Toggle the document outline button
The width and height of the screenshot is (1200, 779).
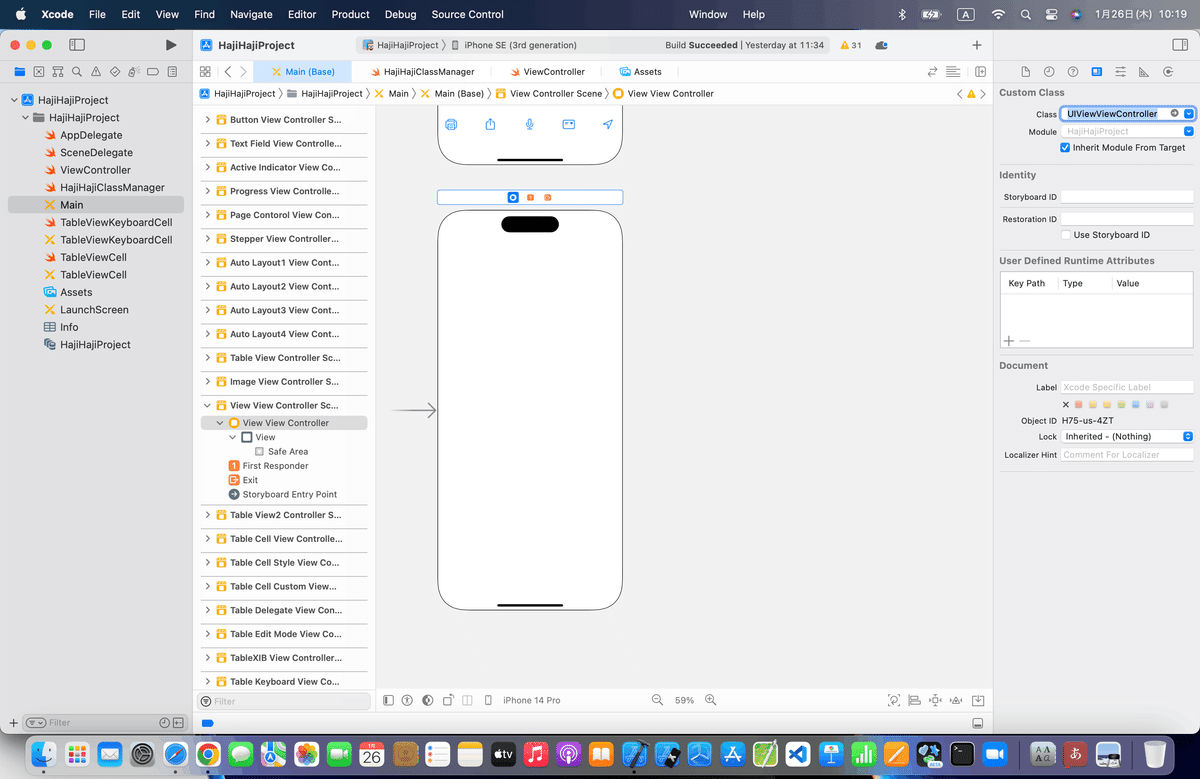[x=389, y=700]
